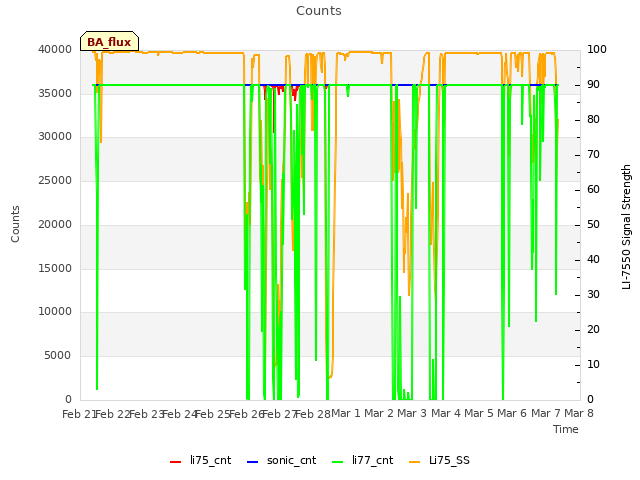
Task: Click the BA_flux label box
Action: coord(109,42)
